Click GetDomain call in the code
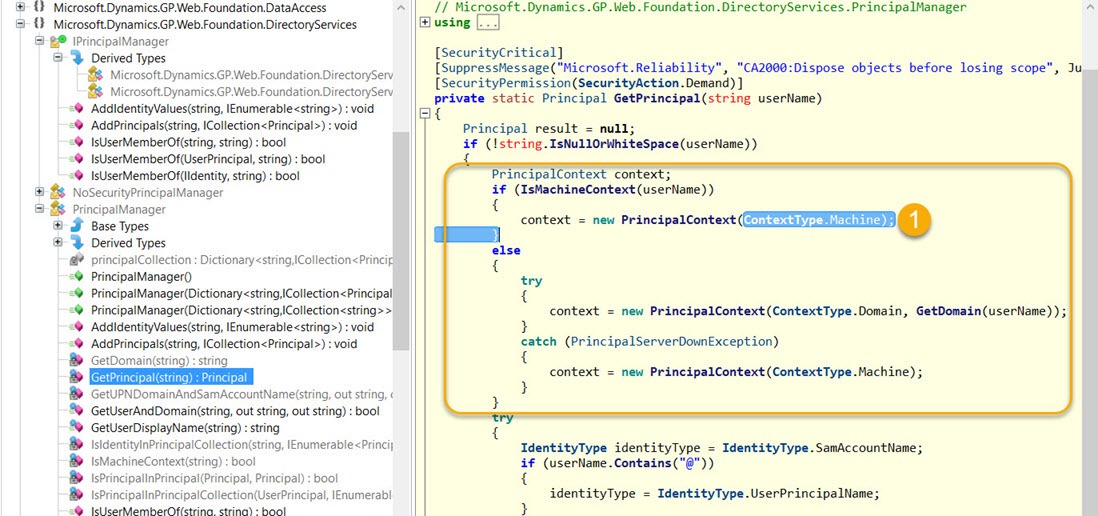This screenshot has height=516, width=1098. pos(948,311)
